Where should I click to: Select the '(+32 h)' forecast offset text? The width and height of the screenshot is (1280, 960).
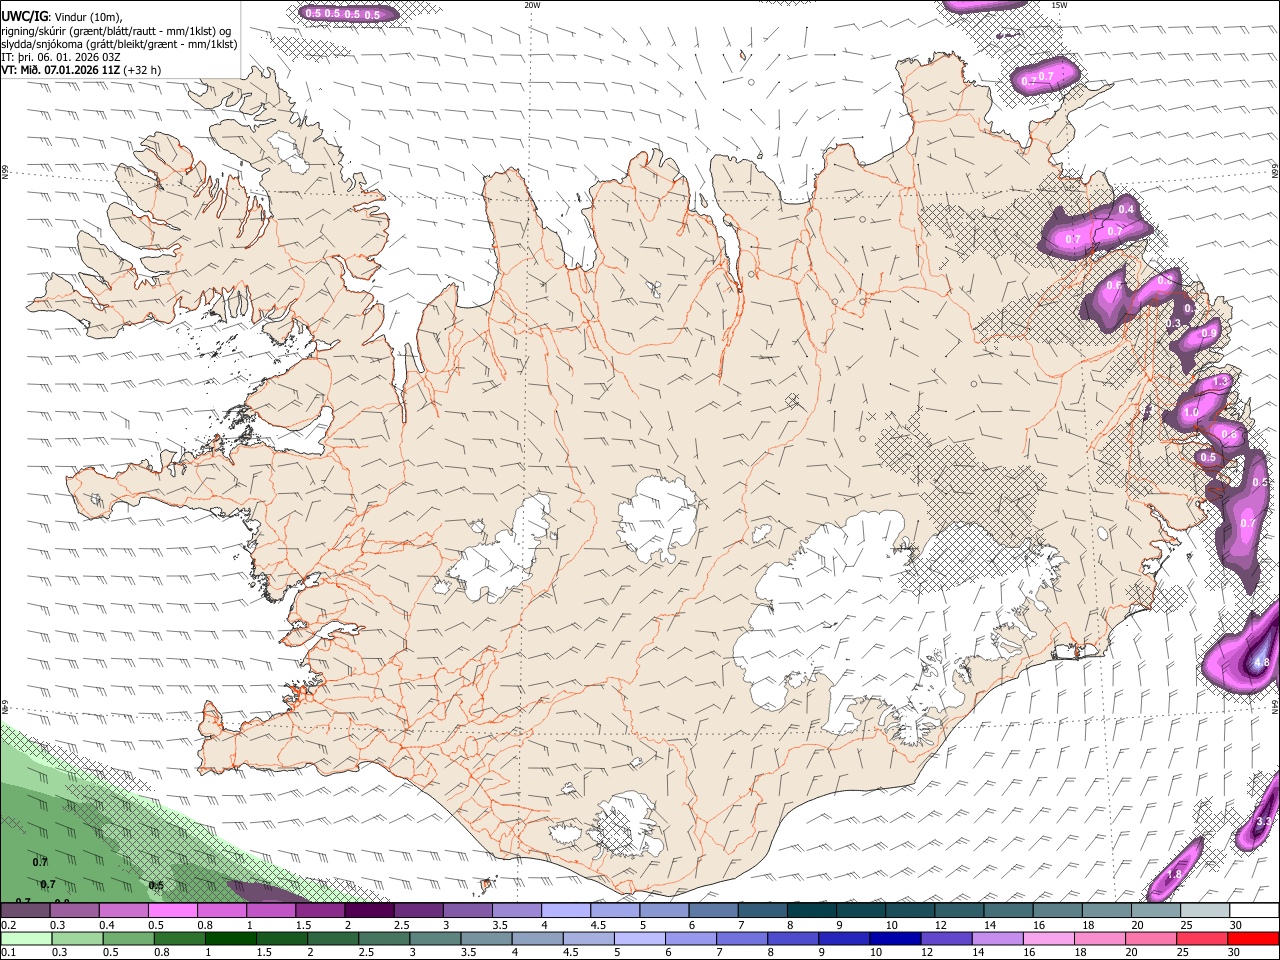(143, 70)
